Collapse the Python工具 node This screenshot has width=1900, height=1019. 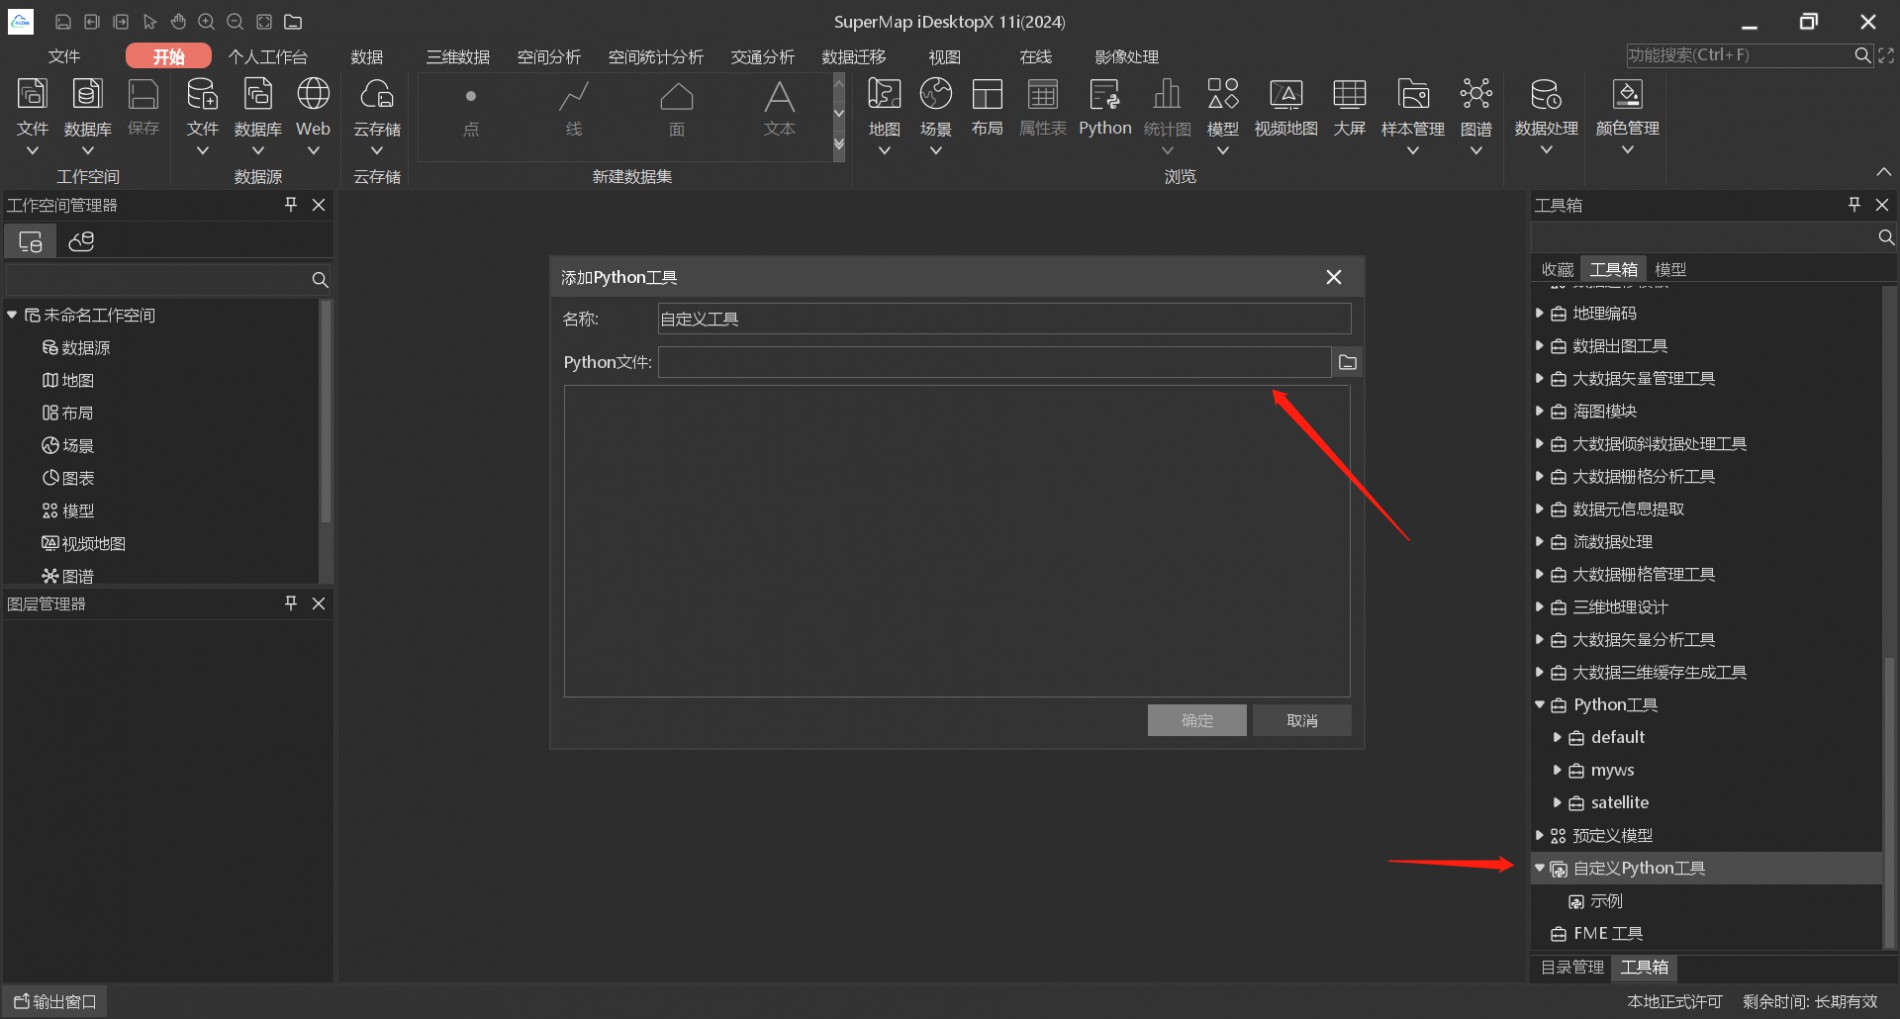click(x=1540, y=705)
